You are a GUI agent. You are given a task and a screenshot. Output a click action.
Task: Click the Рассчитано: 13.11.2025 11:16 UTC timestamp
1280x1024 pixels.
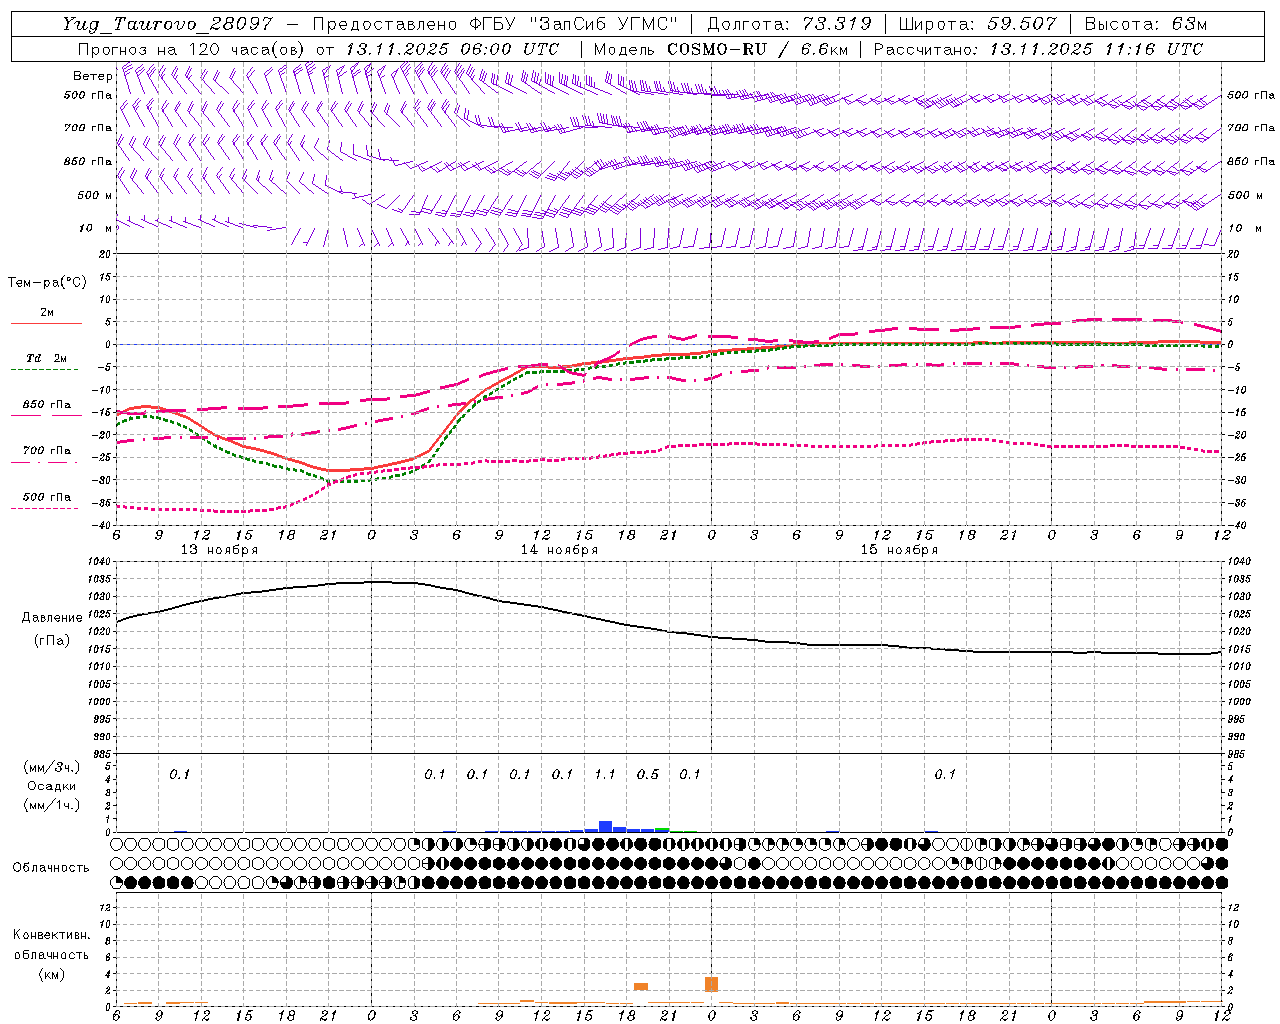click(x=1038, y=49)
